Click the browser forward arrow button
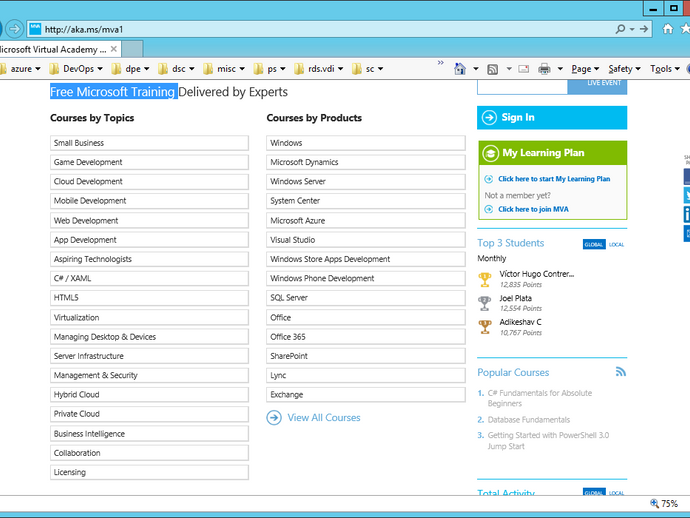 tap(15, 29)
